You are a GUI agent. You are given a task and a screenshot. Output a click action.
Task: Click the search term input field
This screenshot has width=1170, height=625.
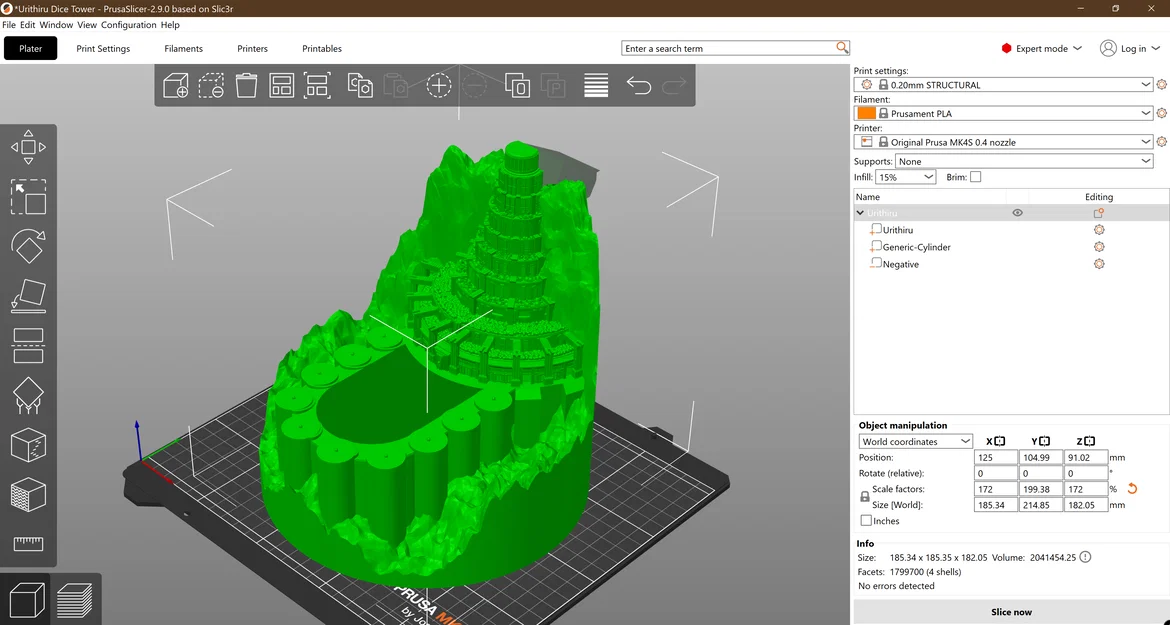click(x=728, y=48)
